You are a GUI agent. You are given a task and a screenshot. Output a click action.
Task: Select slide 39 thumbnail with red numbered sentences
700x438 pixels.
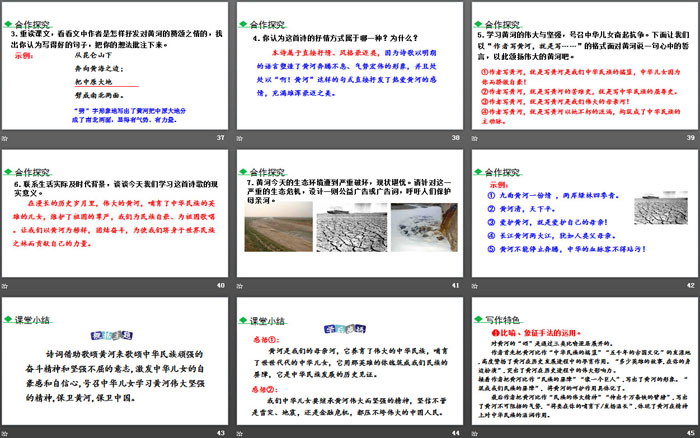pyautogui.click(x=585, y=66)
